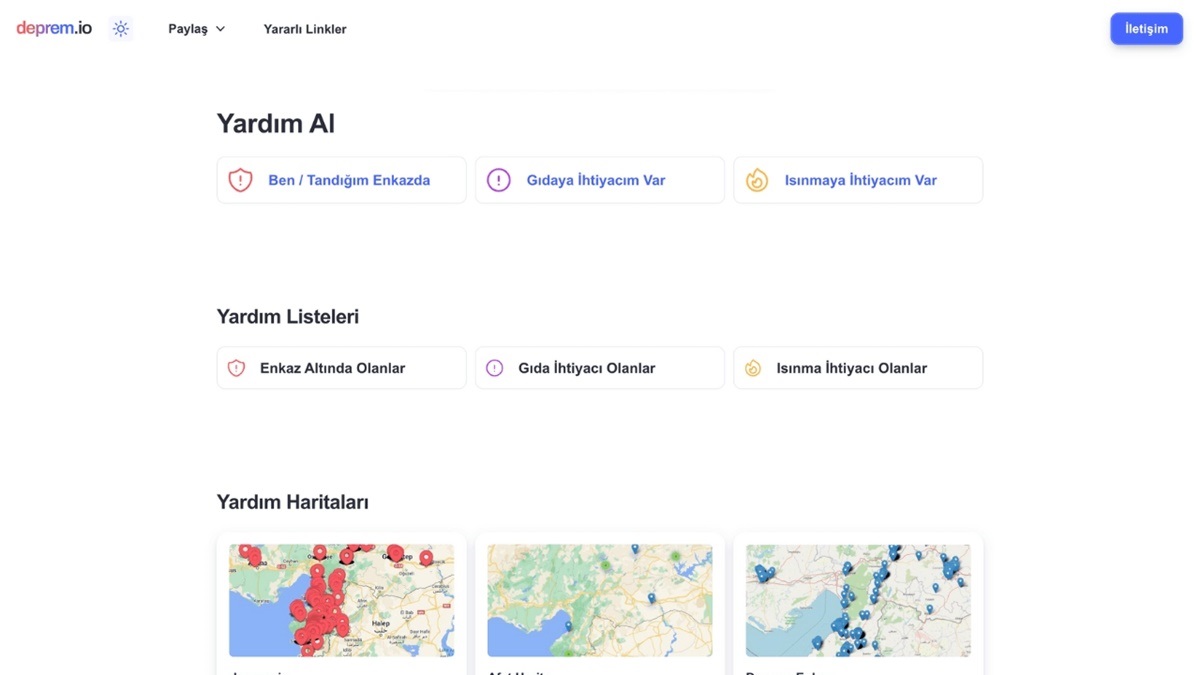Click exclamation icon in Gıda İhtiyacı Olanlar
Image resolution: width=1200 pixels, height=675 pixels.
(x=495, y=368)
